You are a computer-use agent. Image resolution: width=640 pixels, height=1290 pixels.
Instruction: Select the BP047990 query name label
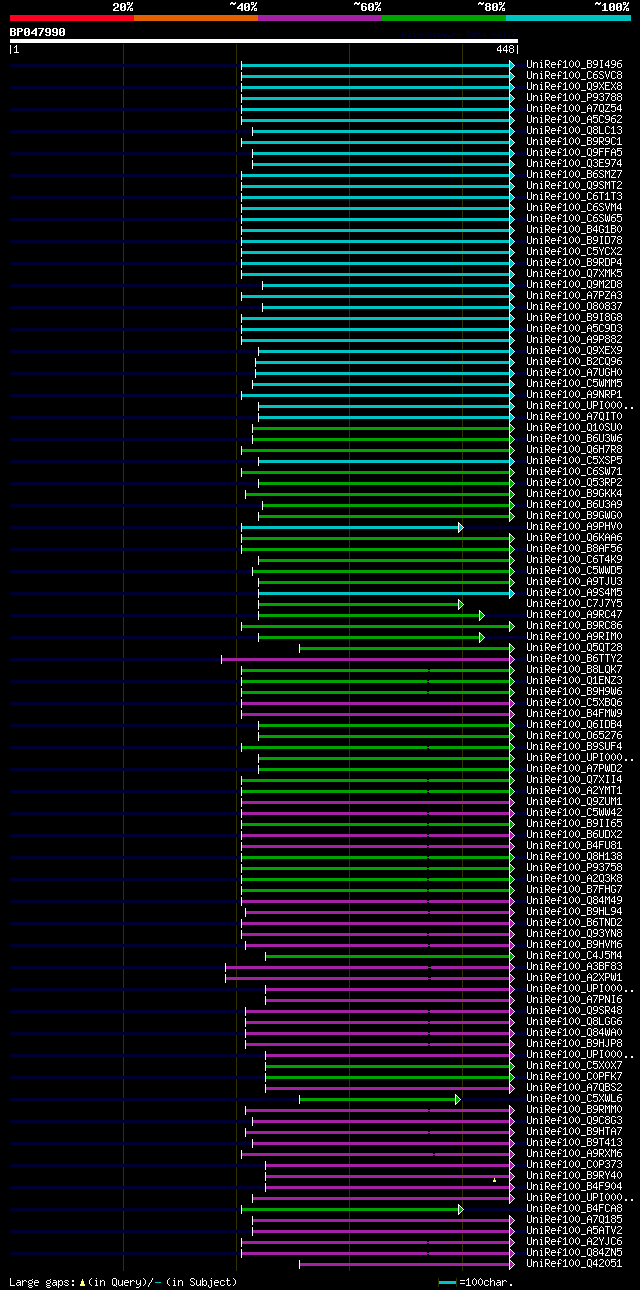pyautogui.click(x=38, y=32)
